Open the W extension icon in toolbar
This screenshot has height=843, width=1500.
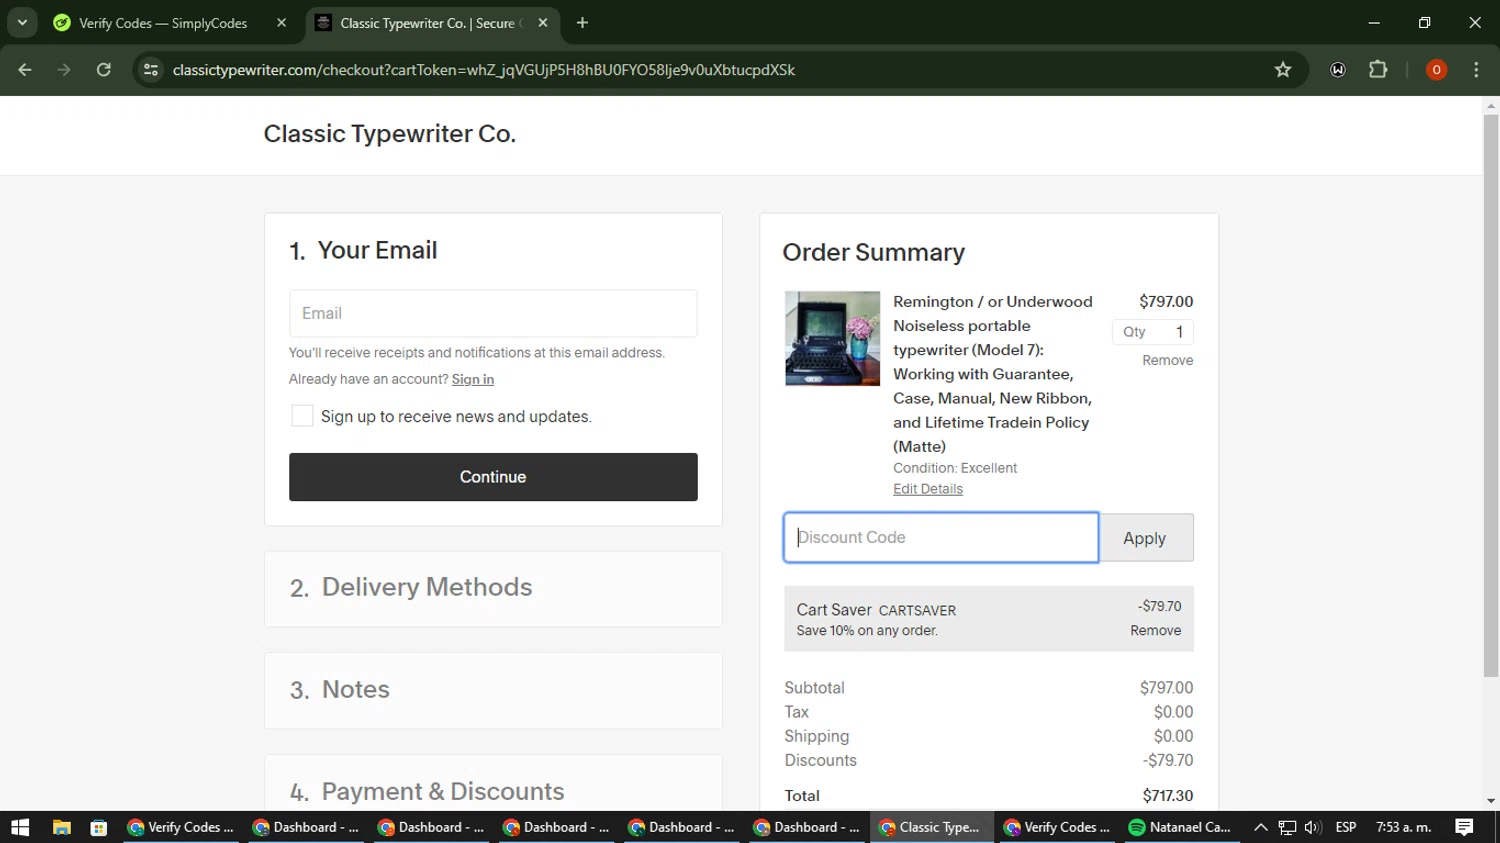(1338, 70)
